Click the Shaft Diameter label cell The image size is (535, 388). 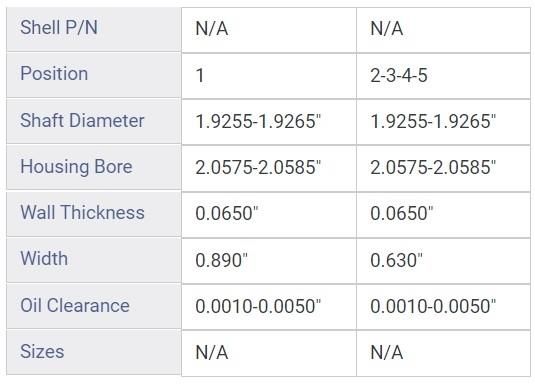[93, 121]
